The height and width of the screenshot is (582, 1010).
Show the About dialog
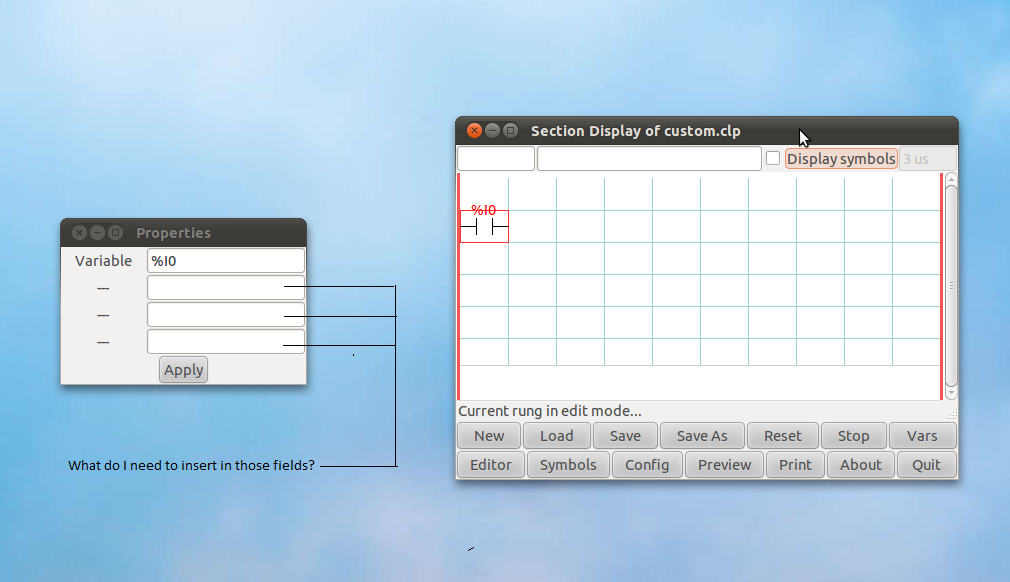(x=861, y=465)
